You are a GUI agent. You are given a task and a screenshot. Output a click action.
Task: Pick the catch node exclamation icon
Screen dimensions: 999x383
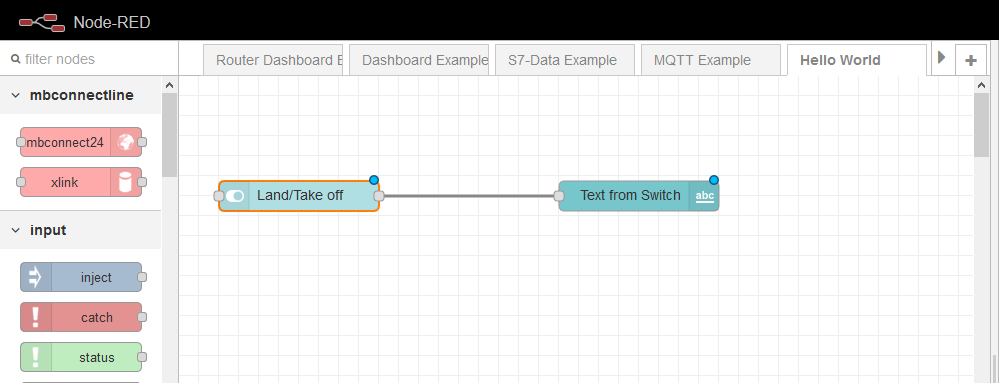click(x=36, y=317)
